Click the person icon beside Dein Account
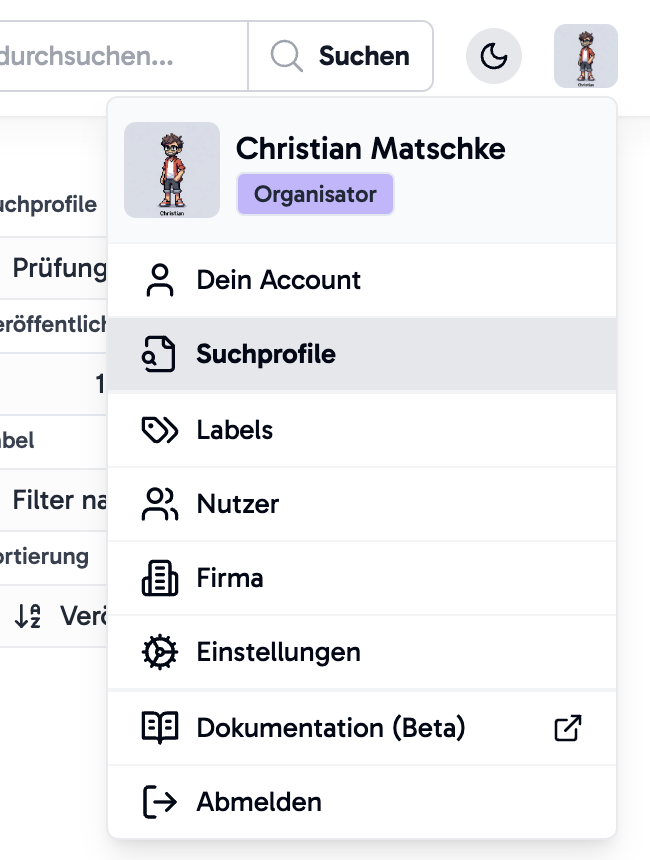 click(160, 280)
